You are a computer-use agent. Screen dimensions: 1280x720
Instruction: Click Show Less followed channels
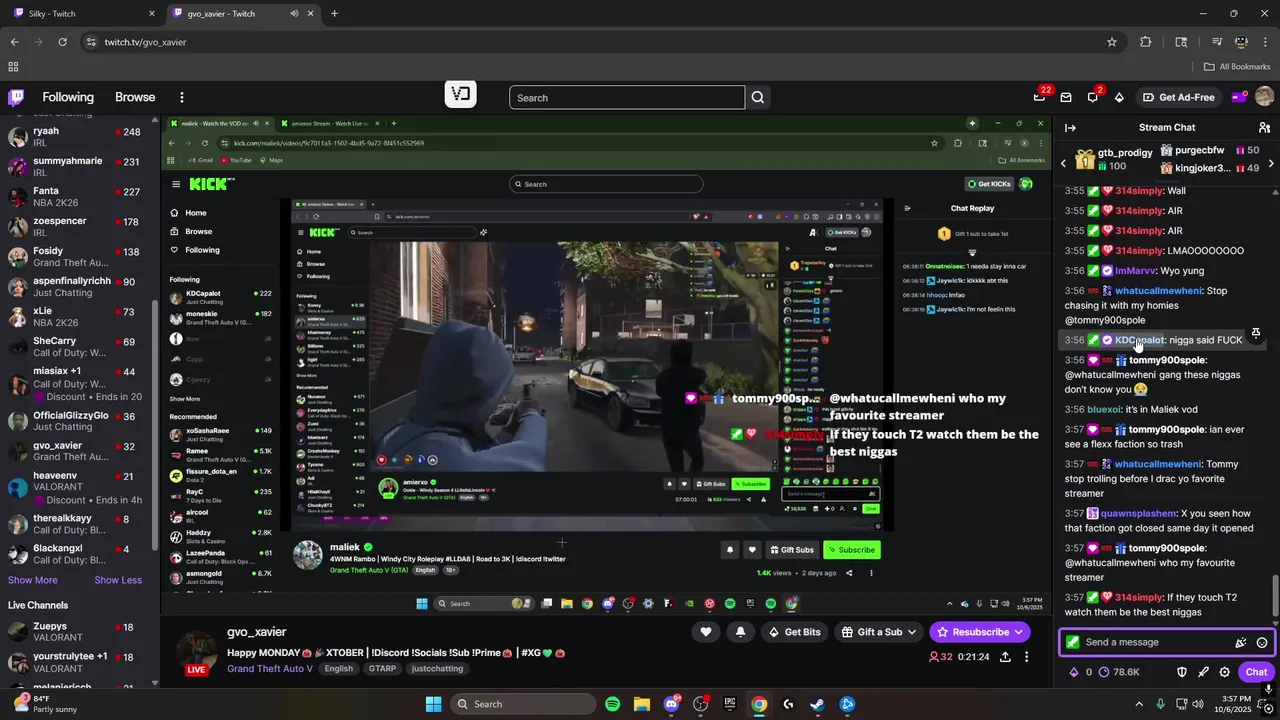[x=118, y=580]
